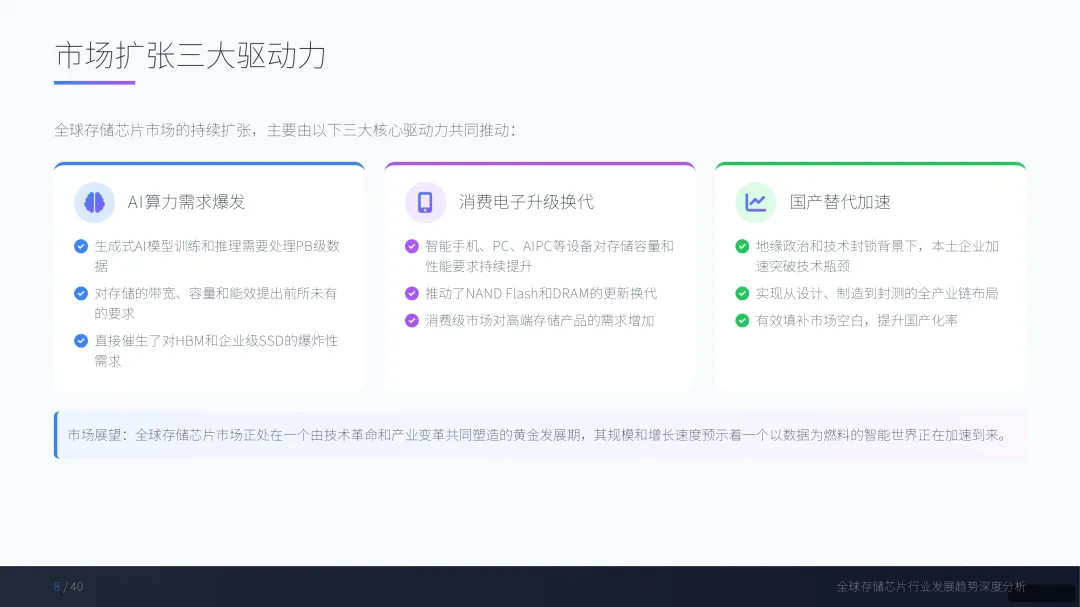Click the brain icon beside AI算力需求爆发
The width and height of the screenshot is (1080, 607).
[x=94, y=202]
